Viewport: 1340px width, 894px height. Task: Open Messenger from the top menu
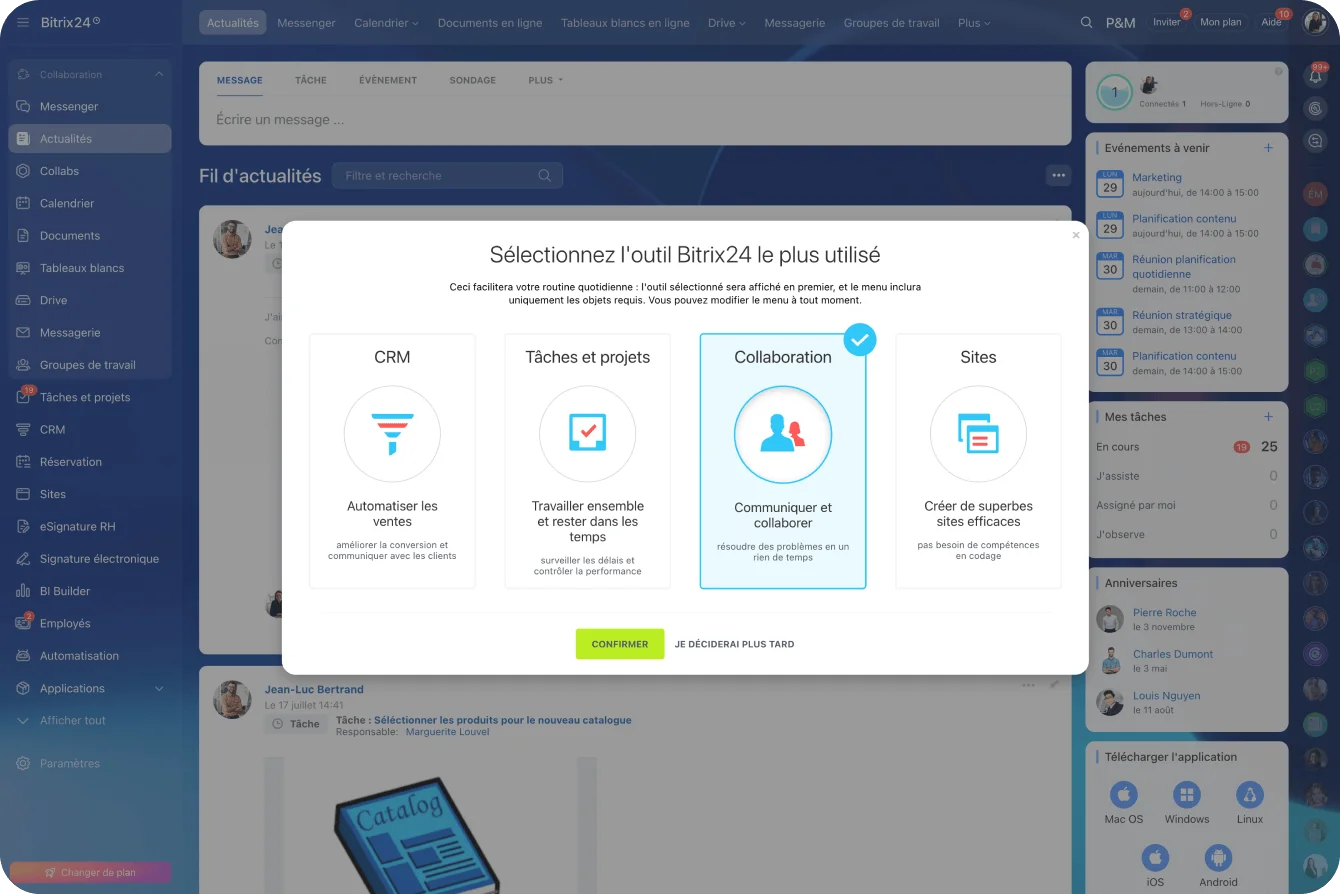tap(306, 23)
